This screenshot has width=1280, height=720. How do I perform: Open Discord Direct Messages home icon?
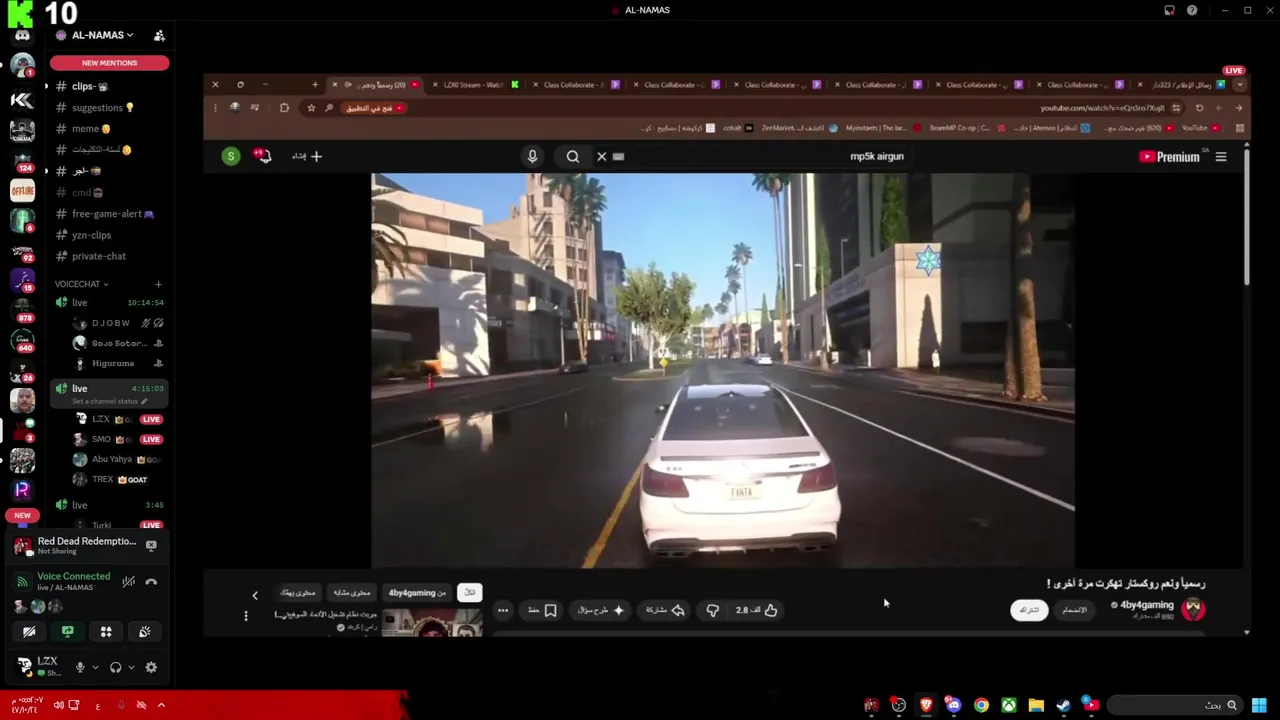tap(22, 36)
